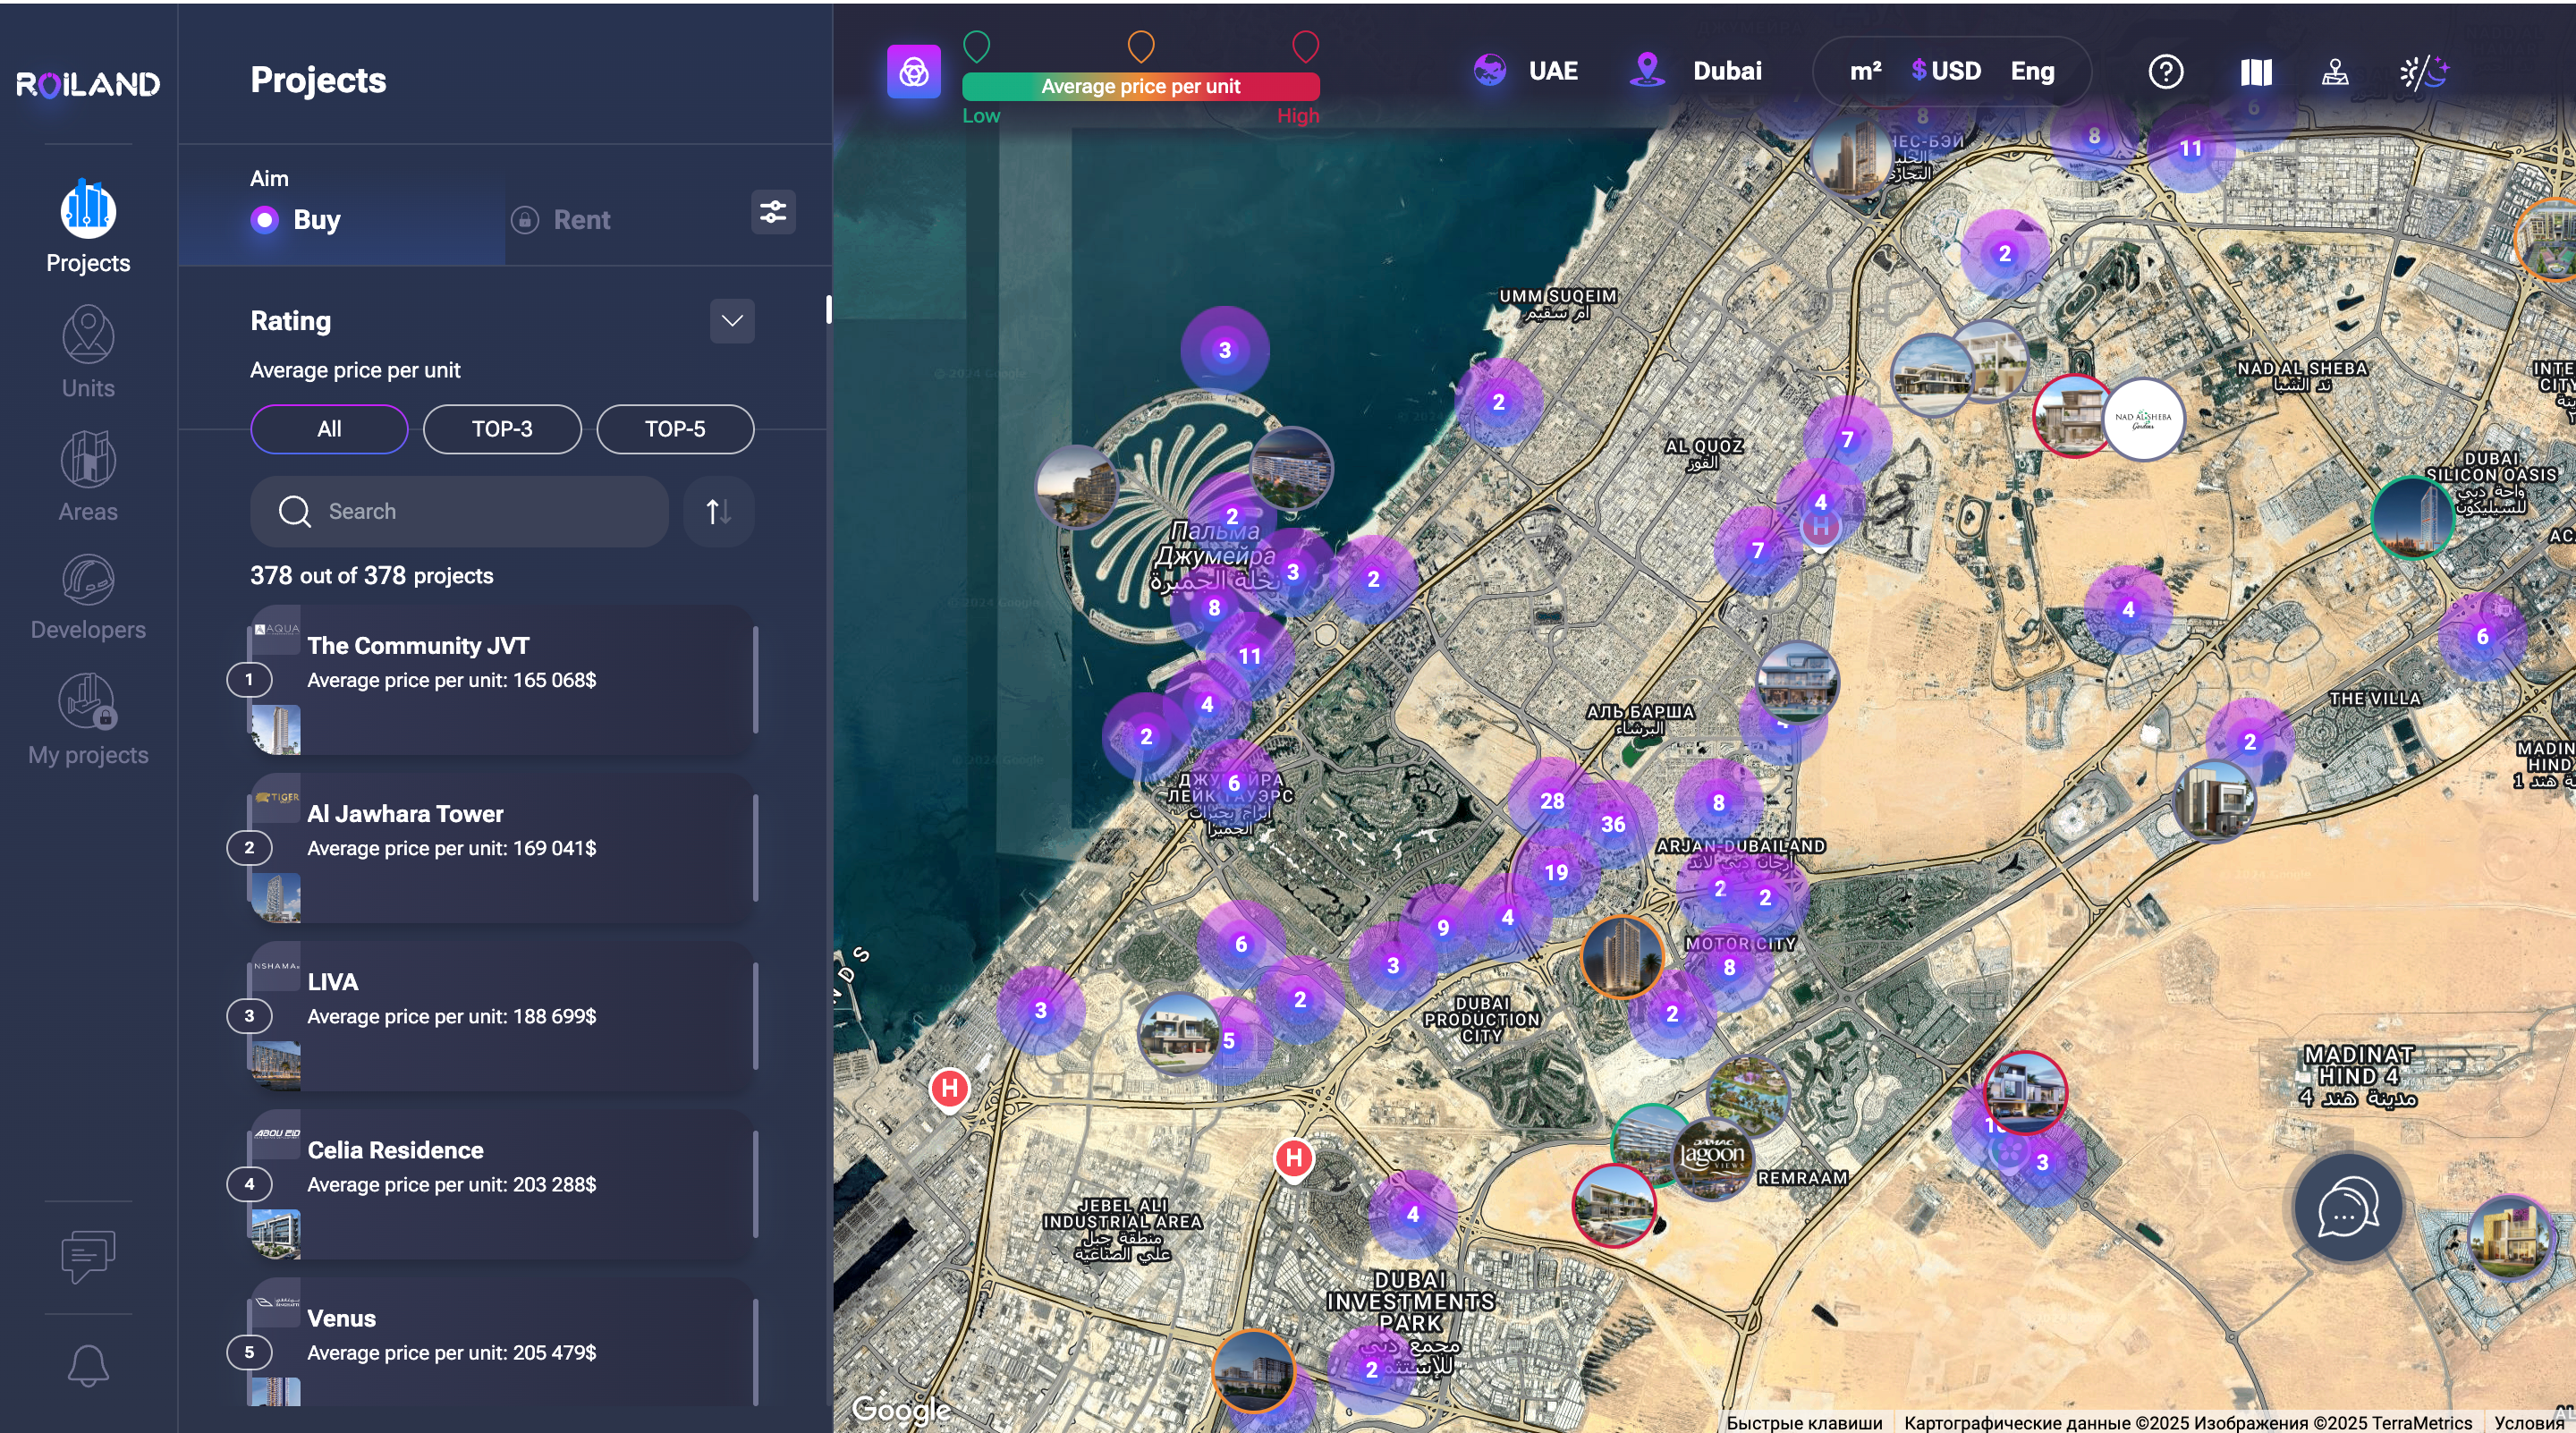Click rank number 1 badge

[249, 680]
